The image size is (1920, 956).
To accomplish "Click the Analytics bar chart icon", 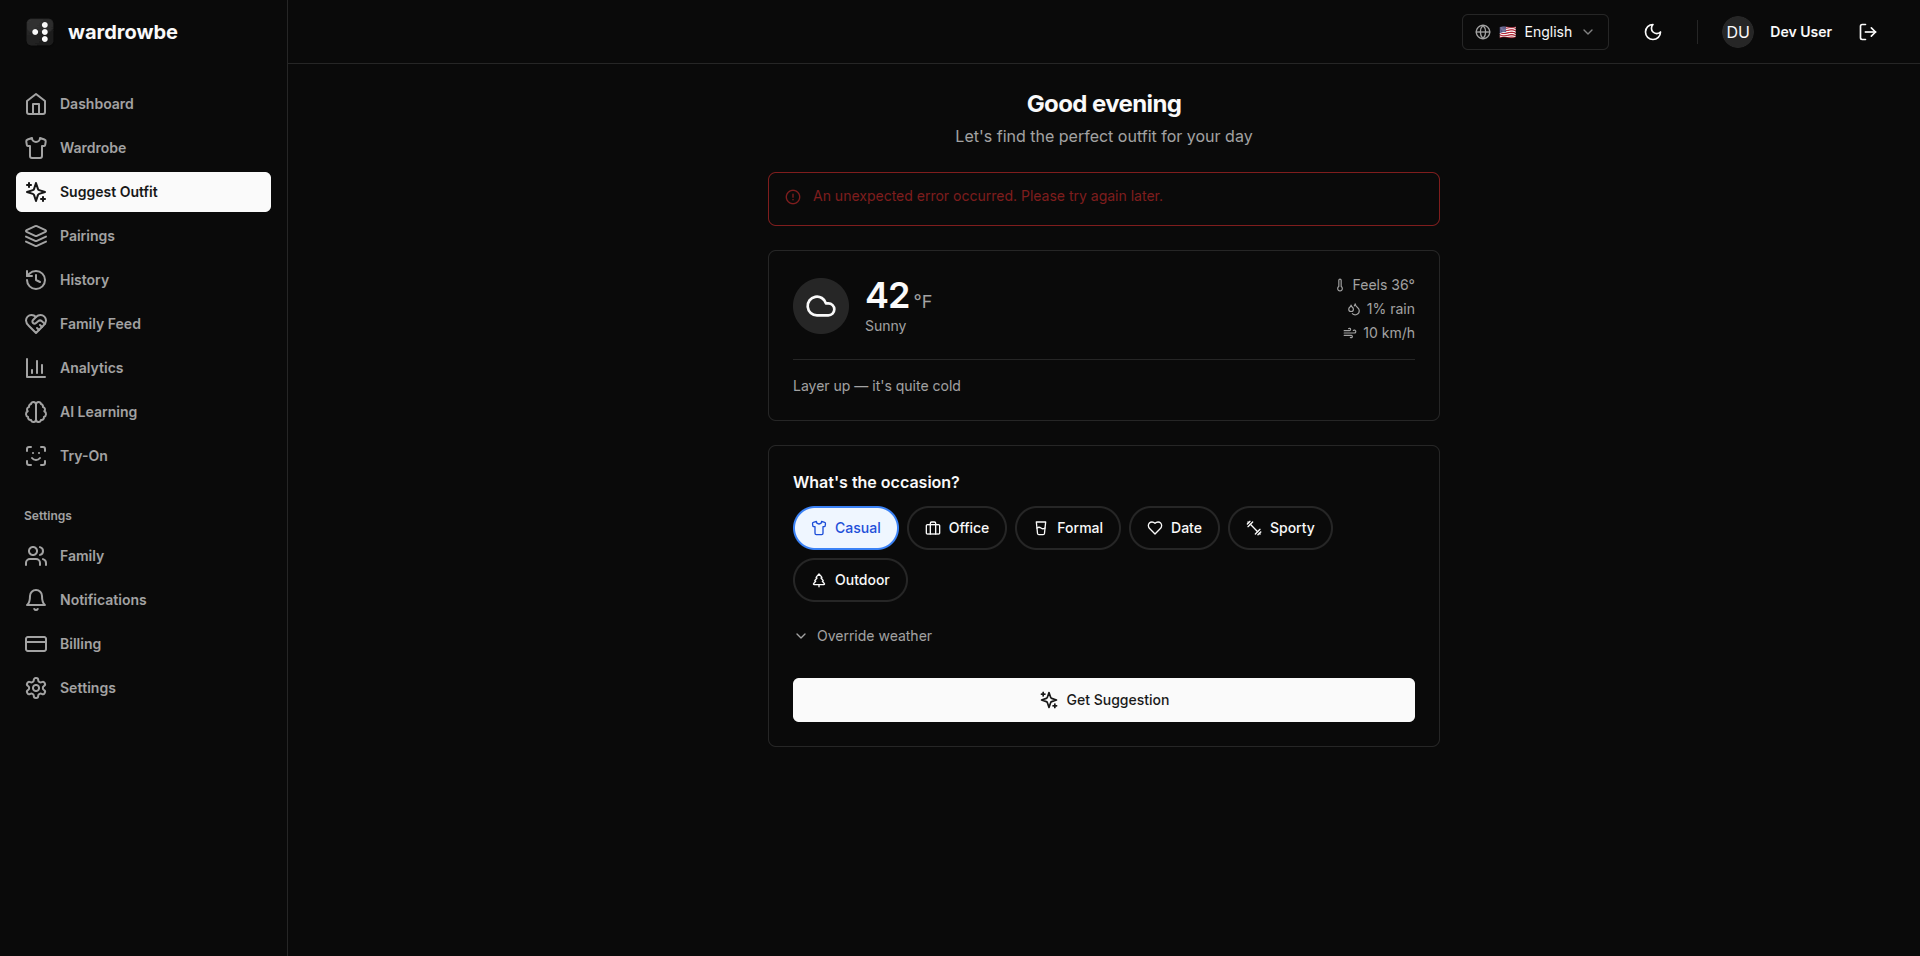I will 36,368.
